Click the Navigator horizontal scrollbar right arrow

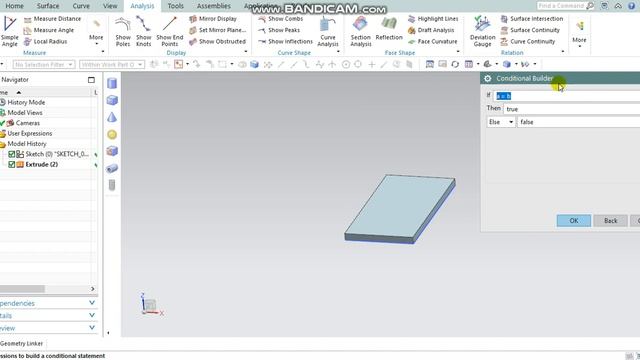click(x=93, y=289)
